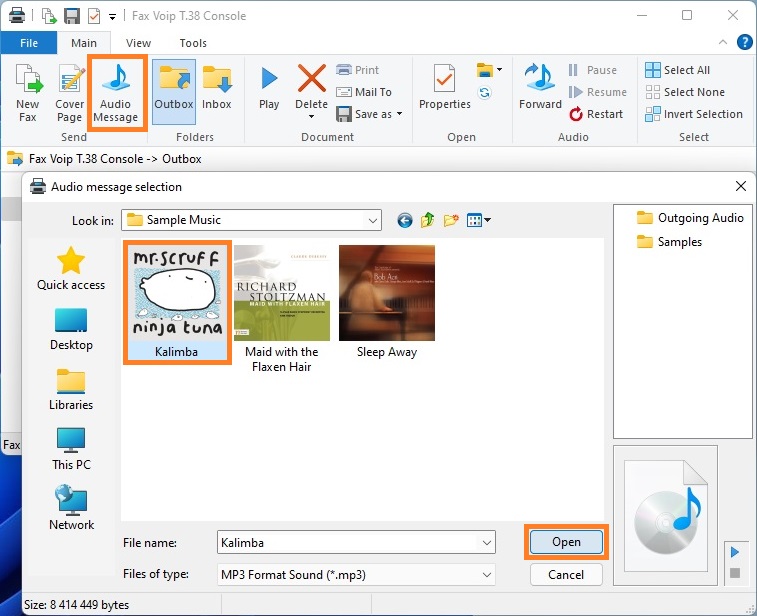Image resolution: width=757 pixels, height=616 pixels.
Task: Go to Desktop location
Action: click(71, 329)
